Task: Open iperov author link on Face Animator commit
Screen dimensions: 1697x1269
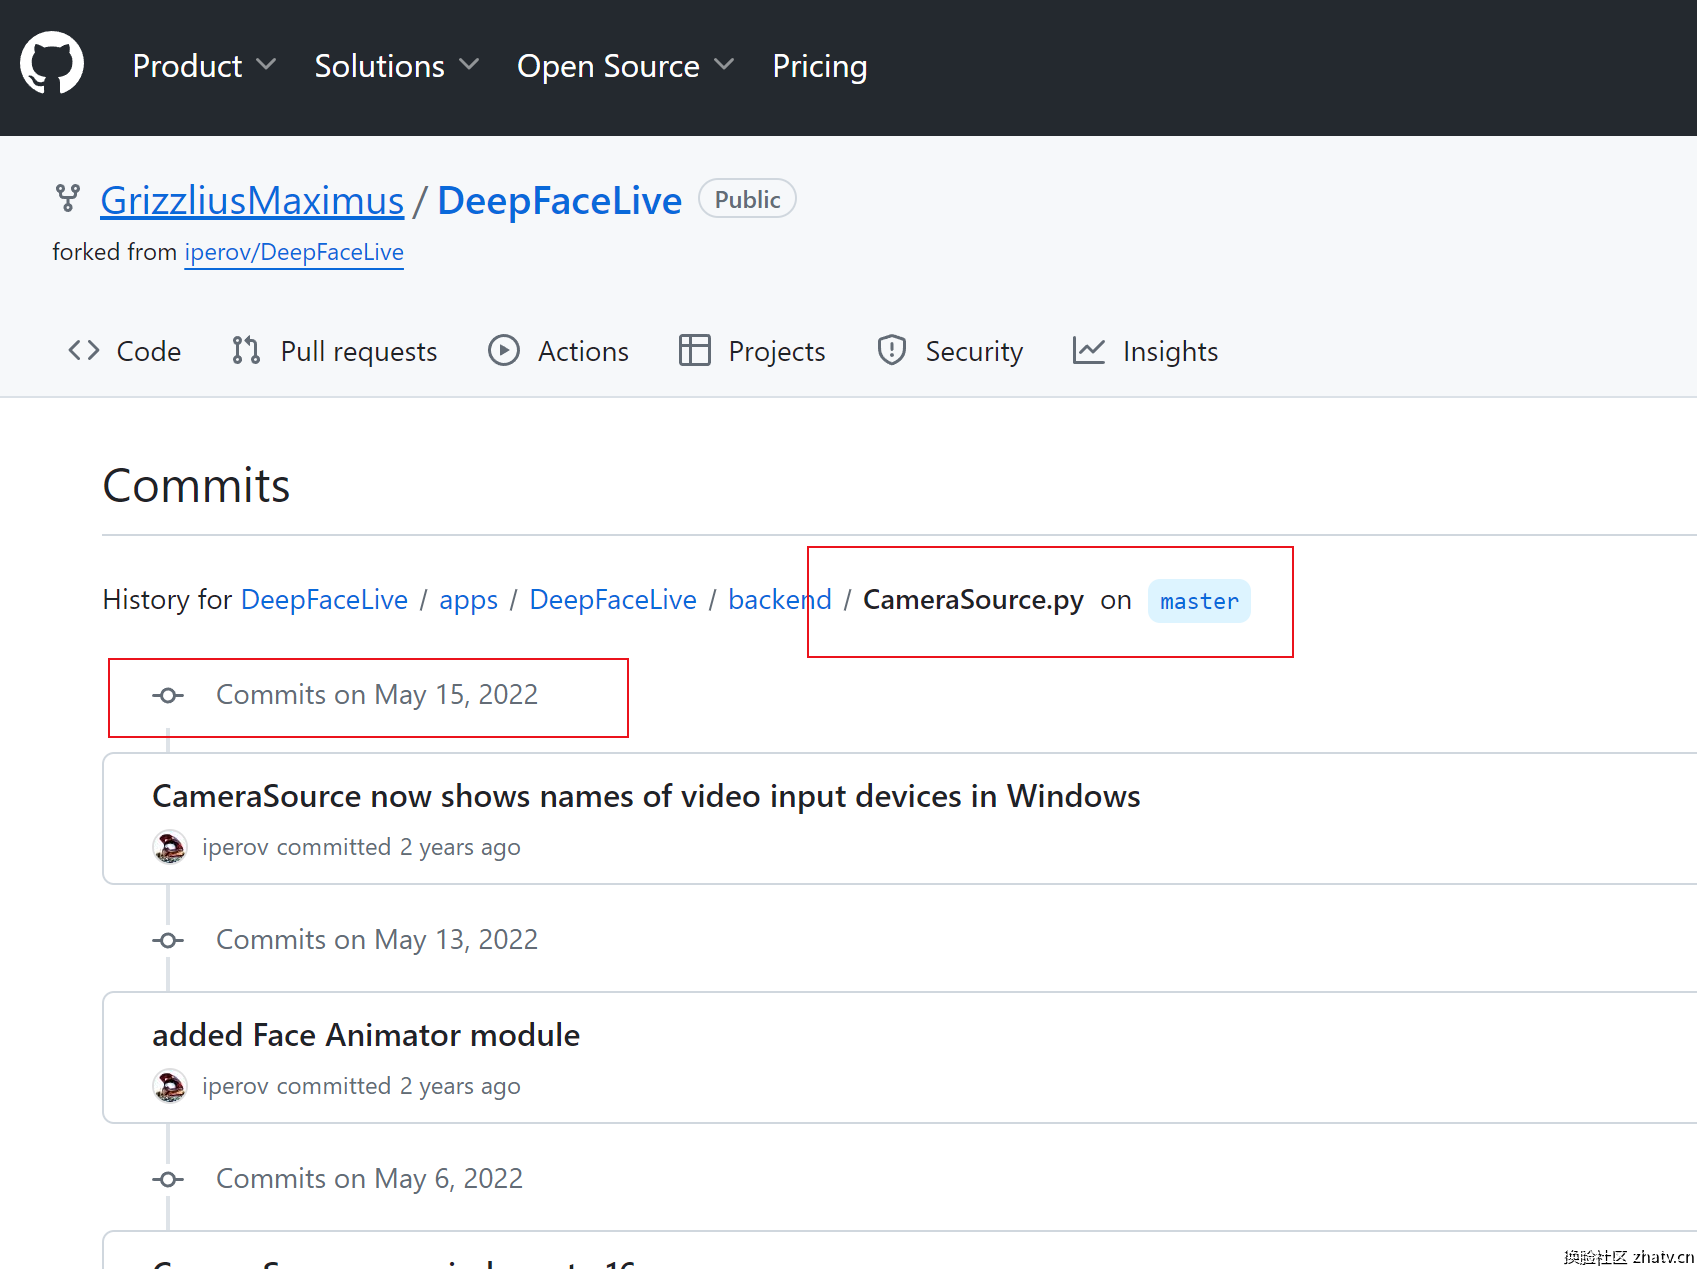Action: coord(235,1086)
